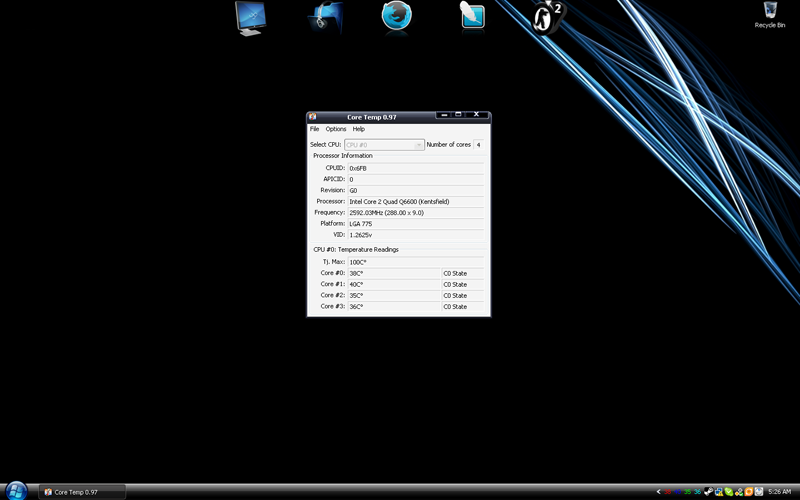Minimize the Core Temp window
This screenshot has width=800, height=500.
pyautogui.click(x=444, y=116)
